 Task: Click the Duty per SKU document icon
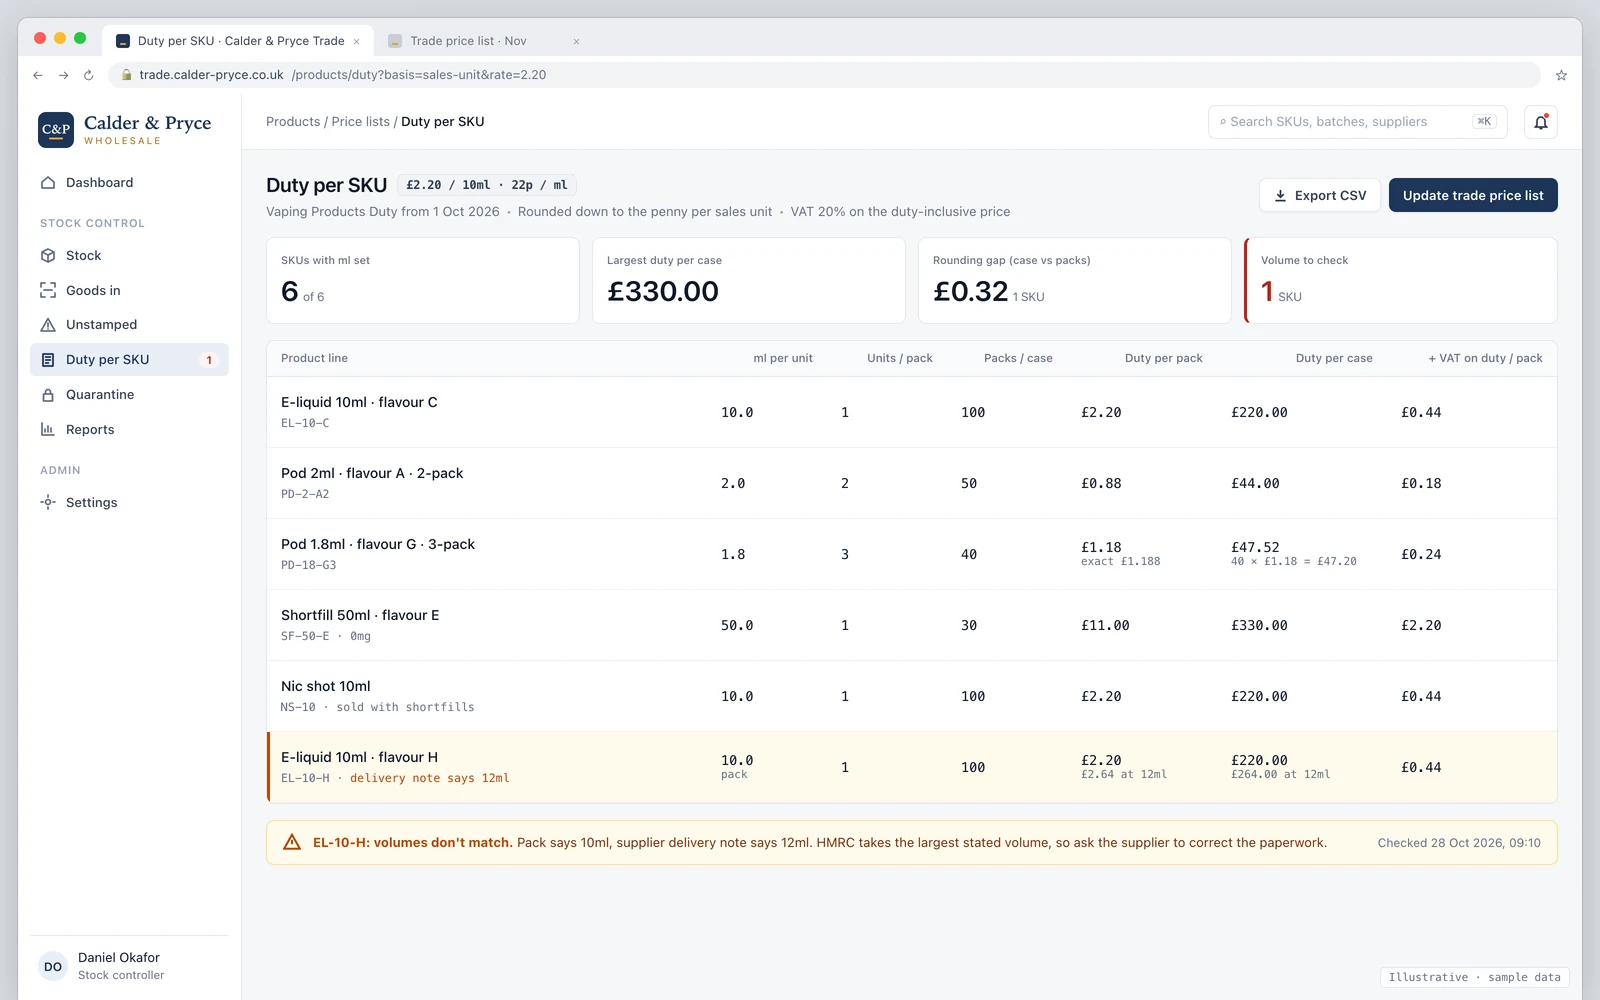[48, 360]
